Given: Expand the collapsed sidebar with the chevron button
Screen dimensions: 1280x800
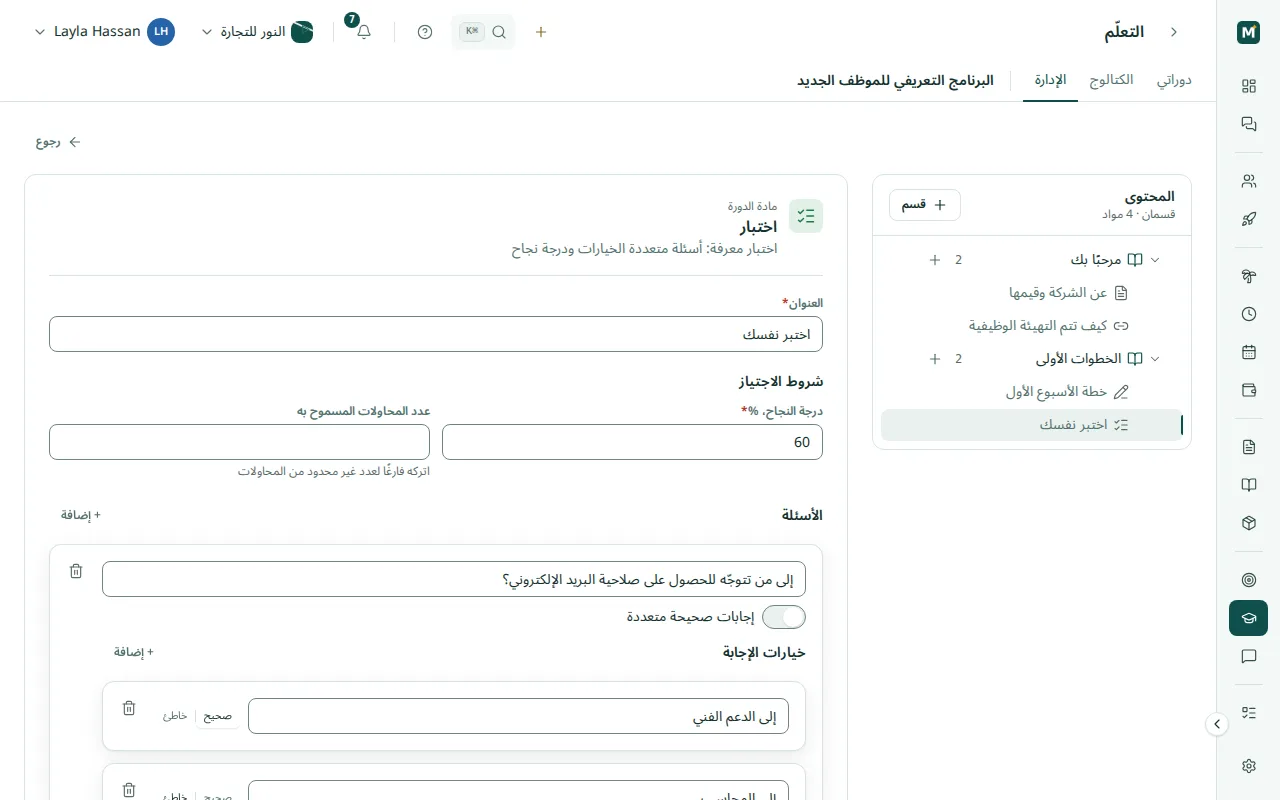Looking at the screenshot, I should pyautogui.click(x=1217, y=724).
